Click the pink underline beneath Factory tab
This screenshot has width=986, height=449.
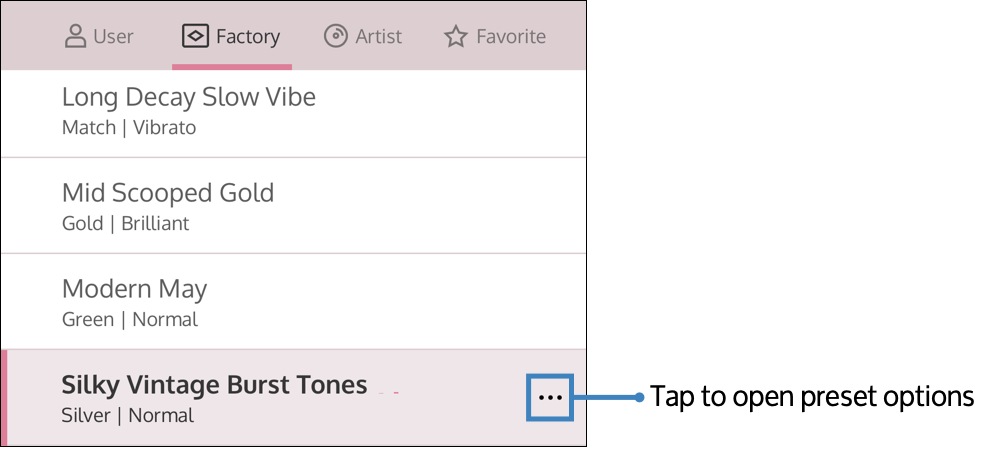pyautogui.click(x=232, y=67)
